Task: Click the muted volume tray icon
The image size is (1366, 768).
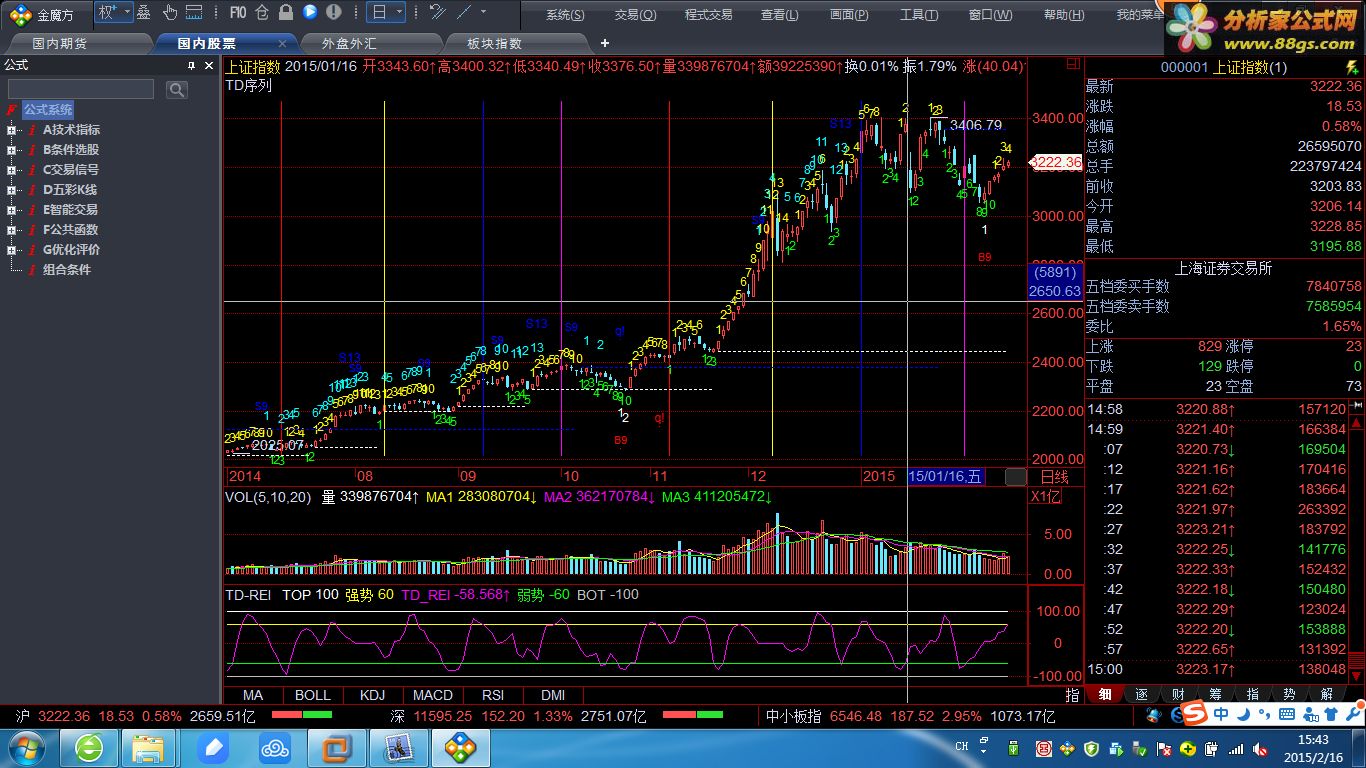Action: pos(1259,748)
